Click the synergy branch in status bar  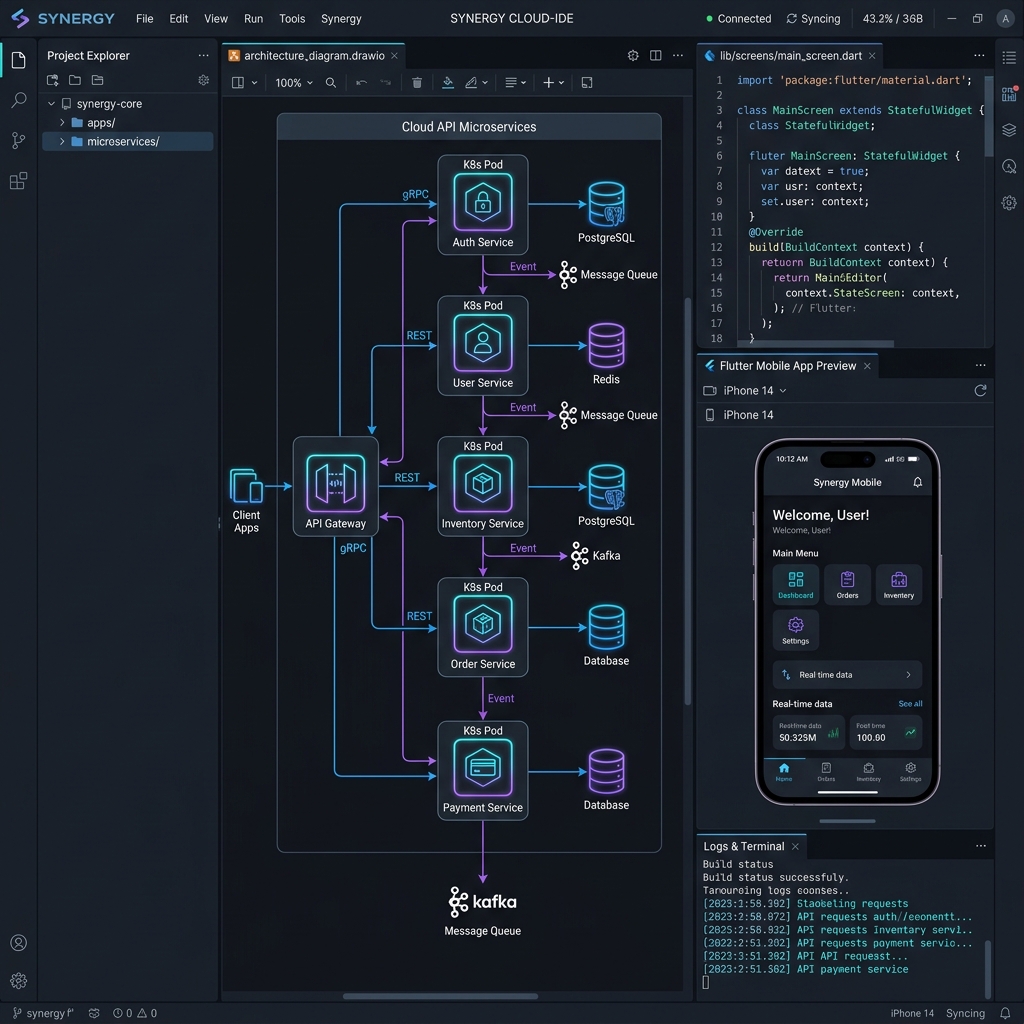coord(43,1013)
